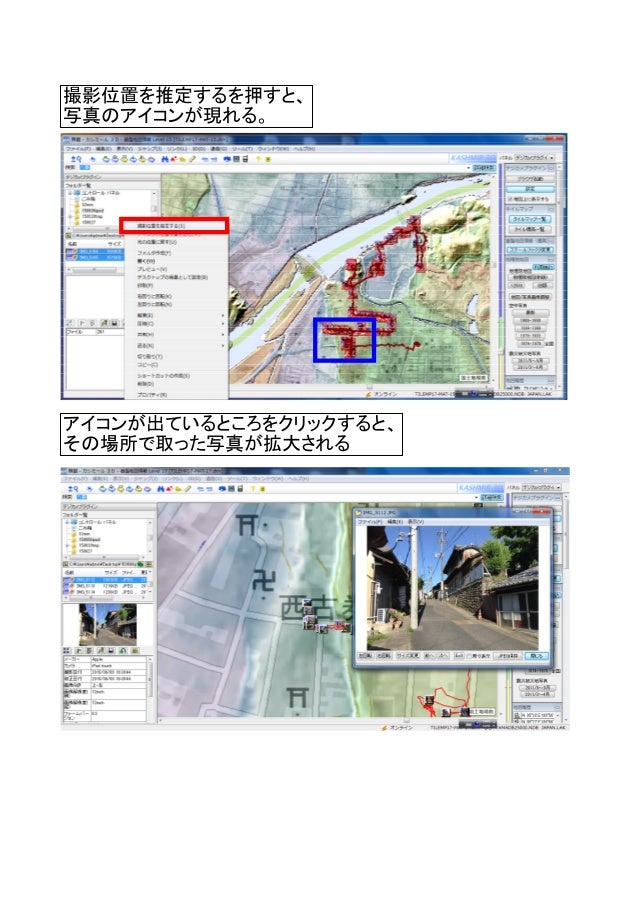Image resolution: width=638 pixels, height=903 pixels.
Task: Expand the 圧縮 submenu arrow in the context menu
Action: click(x=223, y=324)
